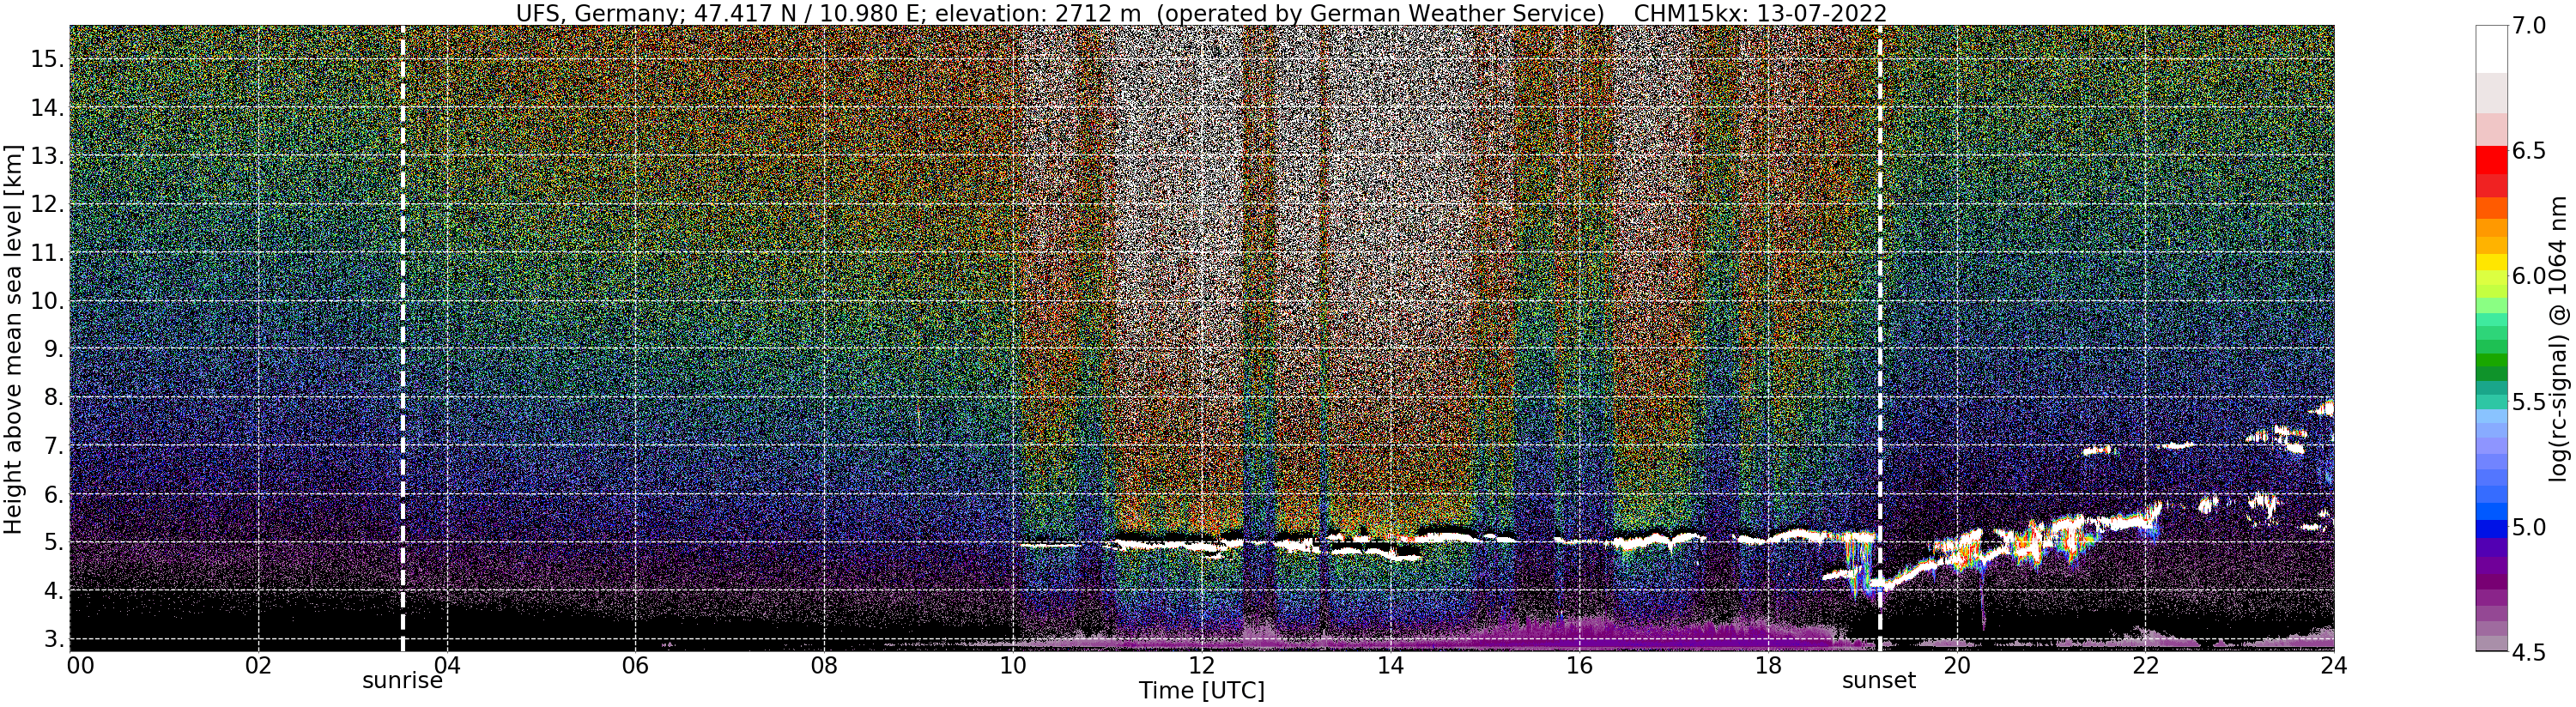Viewport: 2576px width, 707px height.
Task: Click the x-axis tick label '02'
Action: coord(258,665)
